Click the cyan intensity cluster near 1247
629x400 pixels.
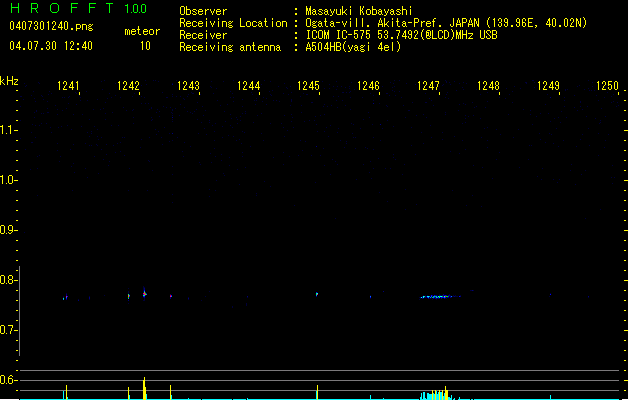tap(437, 394)
